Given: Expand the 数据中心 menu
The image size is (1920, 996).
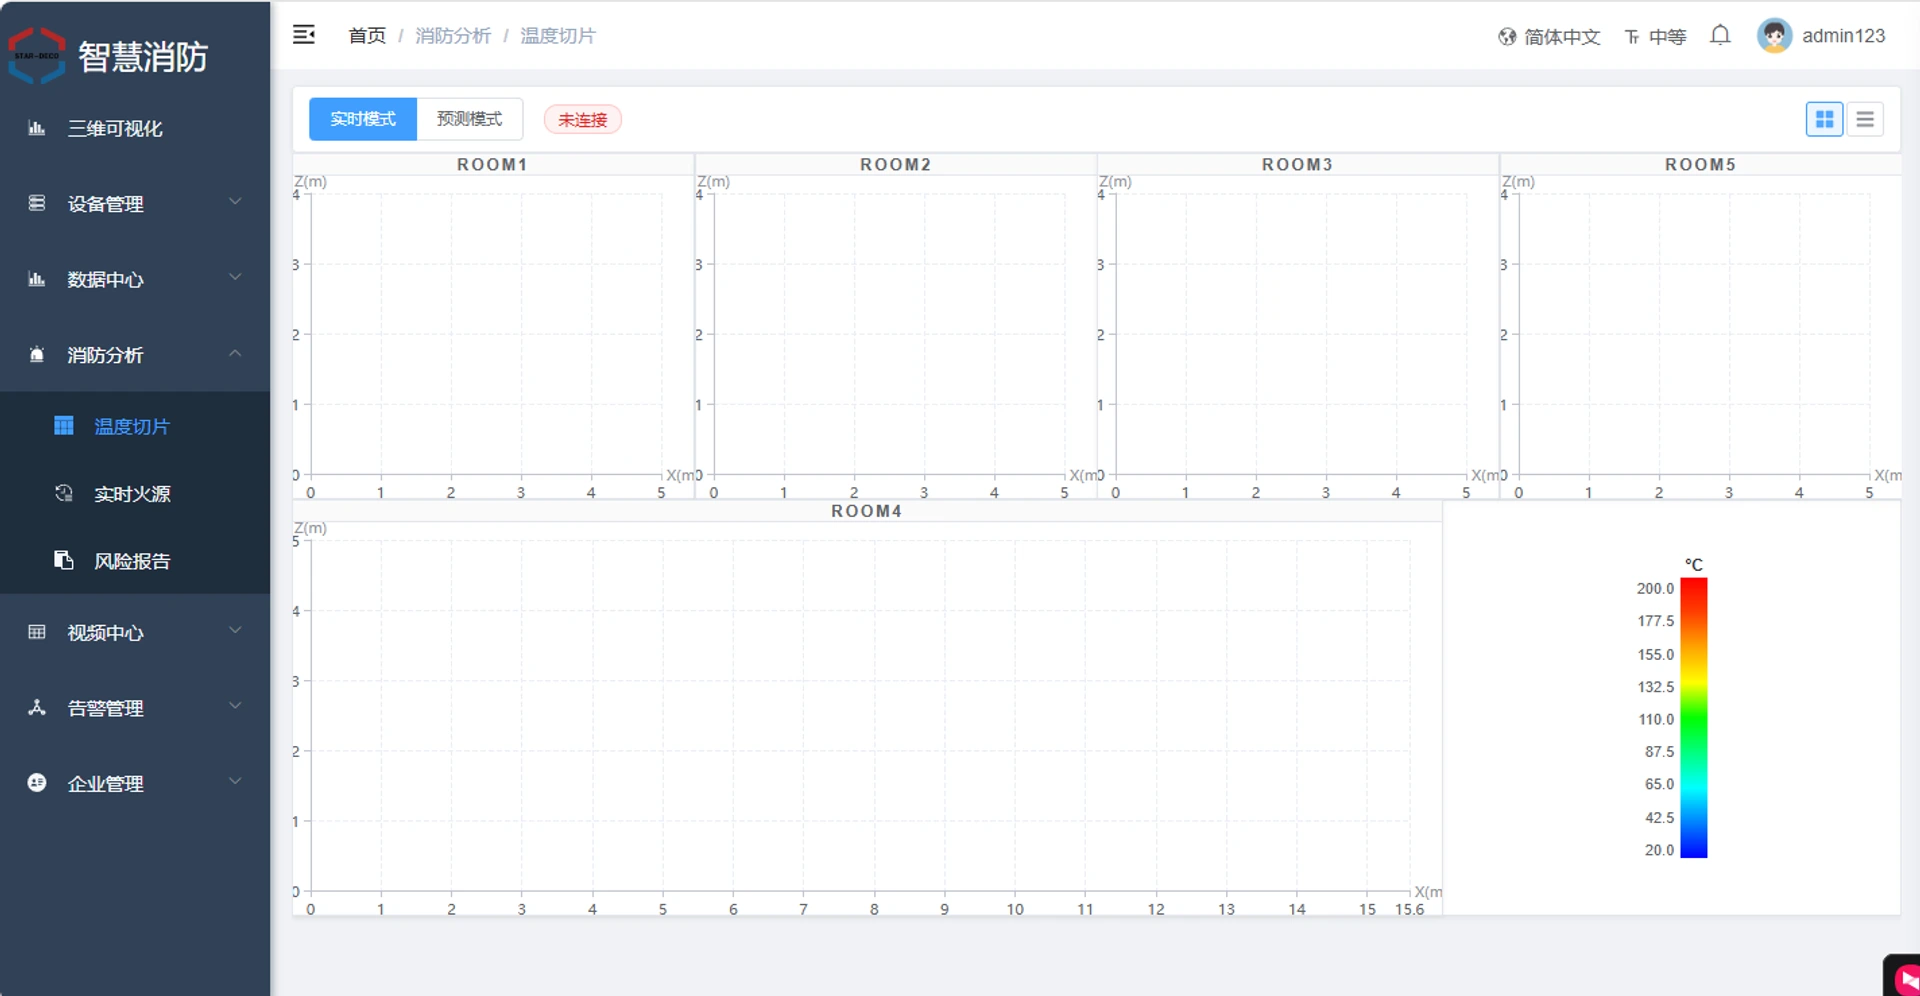Looking at the screenshot, I should [x=135, y=279].
